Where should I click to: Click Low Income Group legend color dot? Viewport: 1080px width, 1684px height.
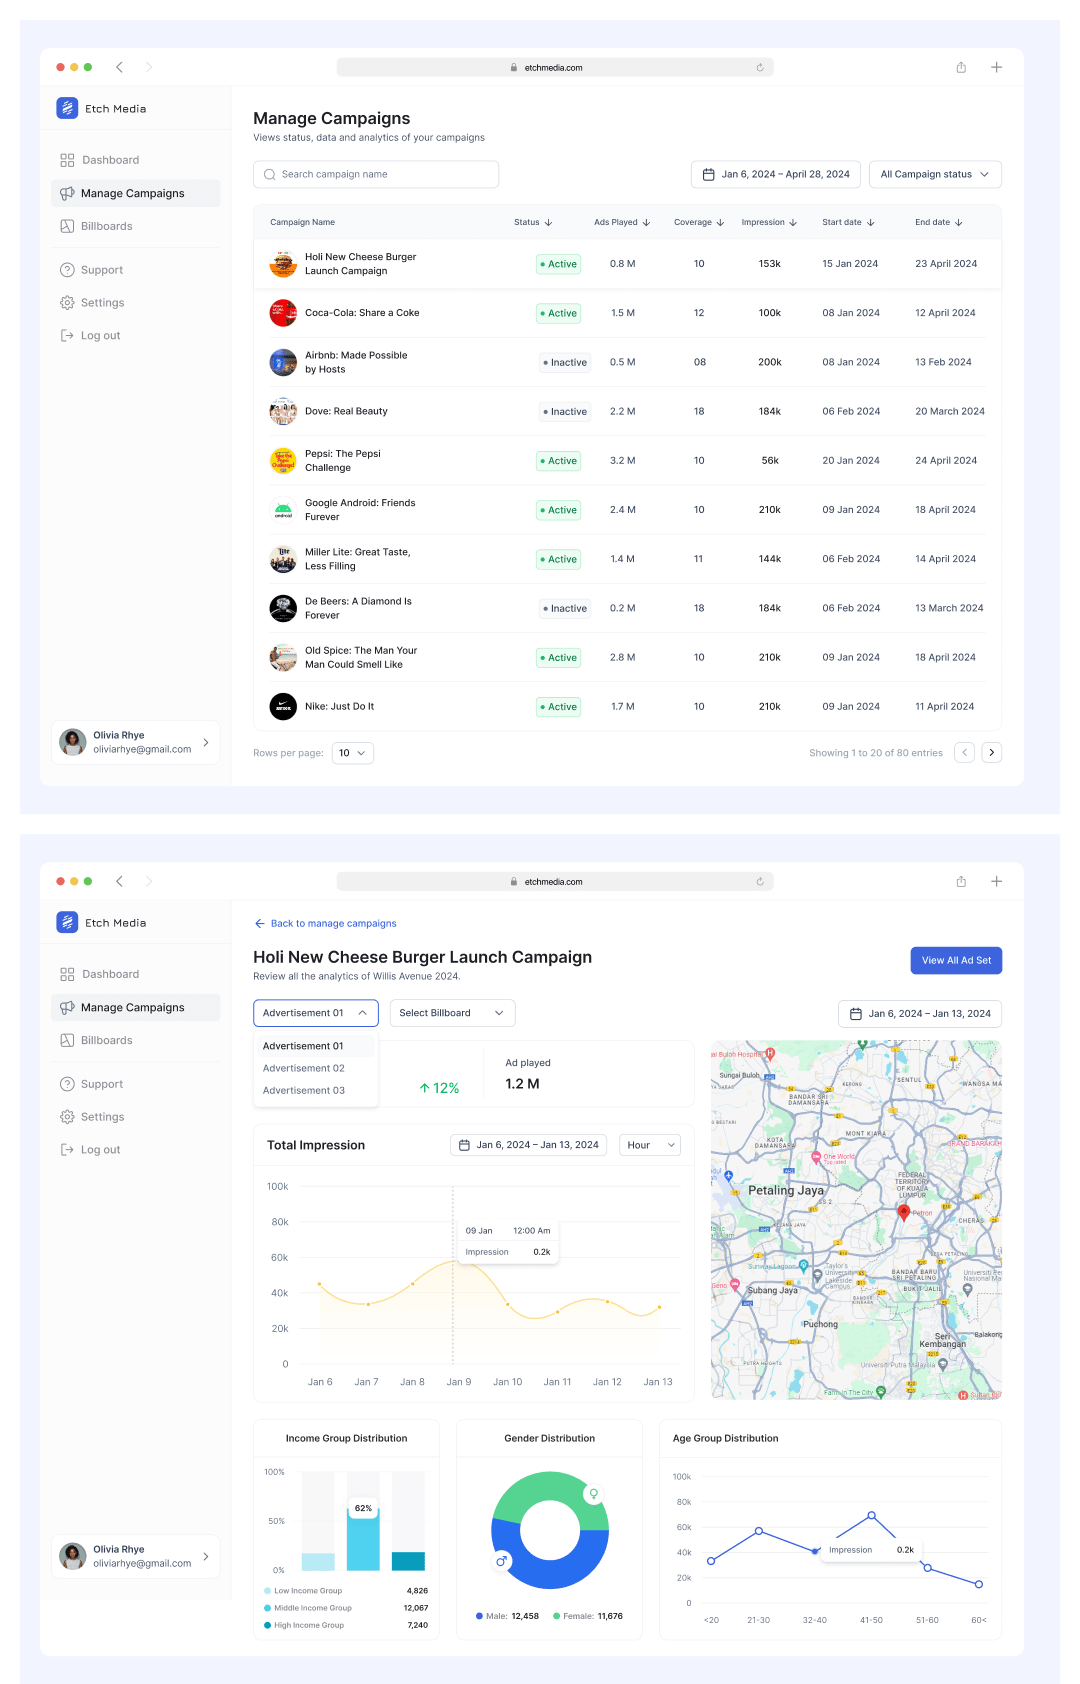click(268, 1590)
